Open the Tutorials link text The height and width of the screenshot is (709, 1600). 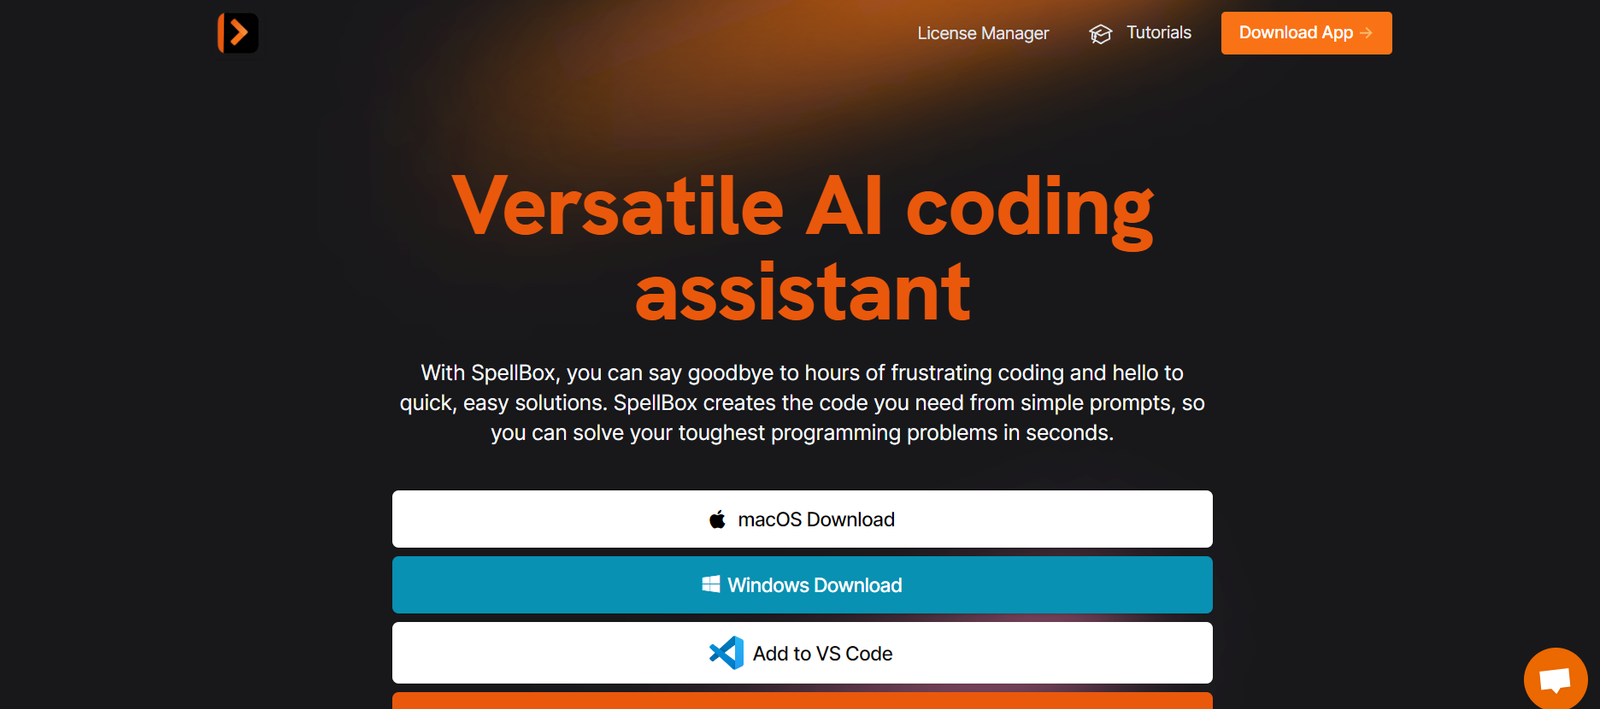(1158, 33)
